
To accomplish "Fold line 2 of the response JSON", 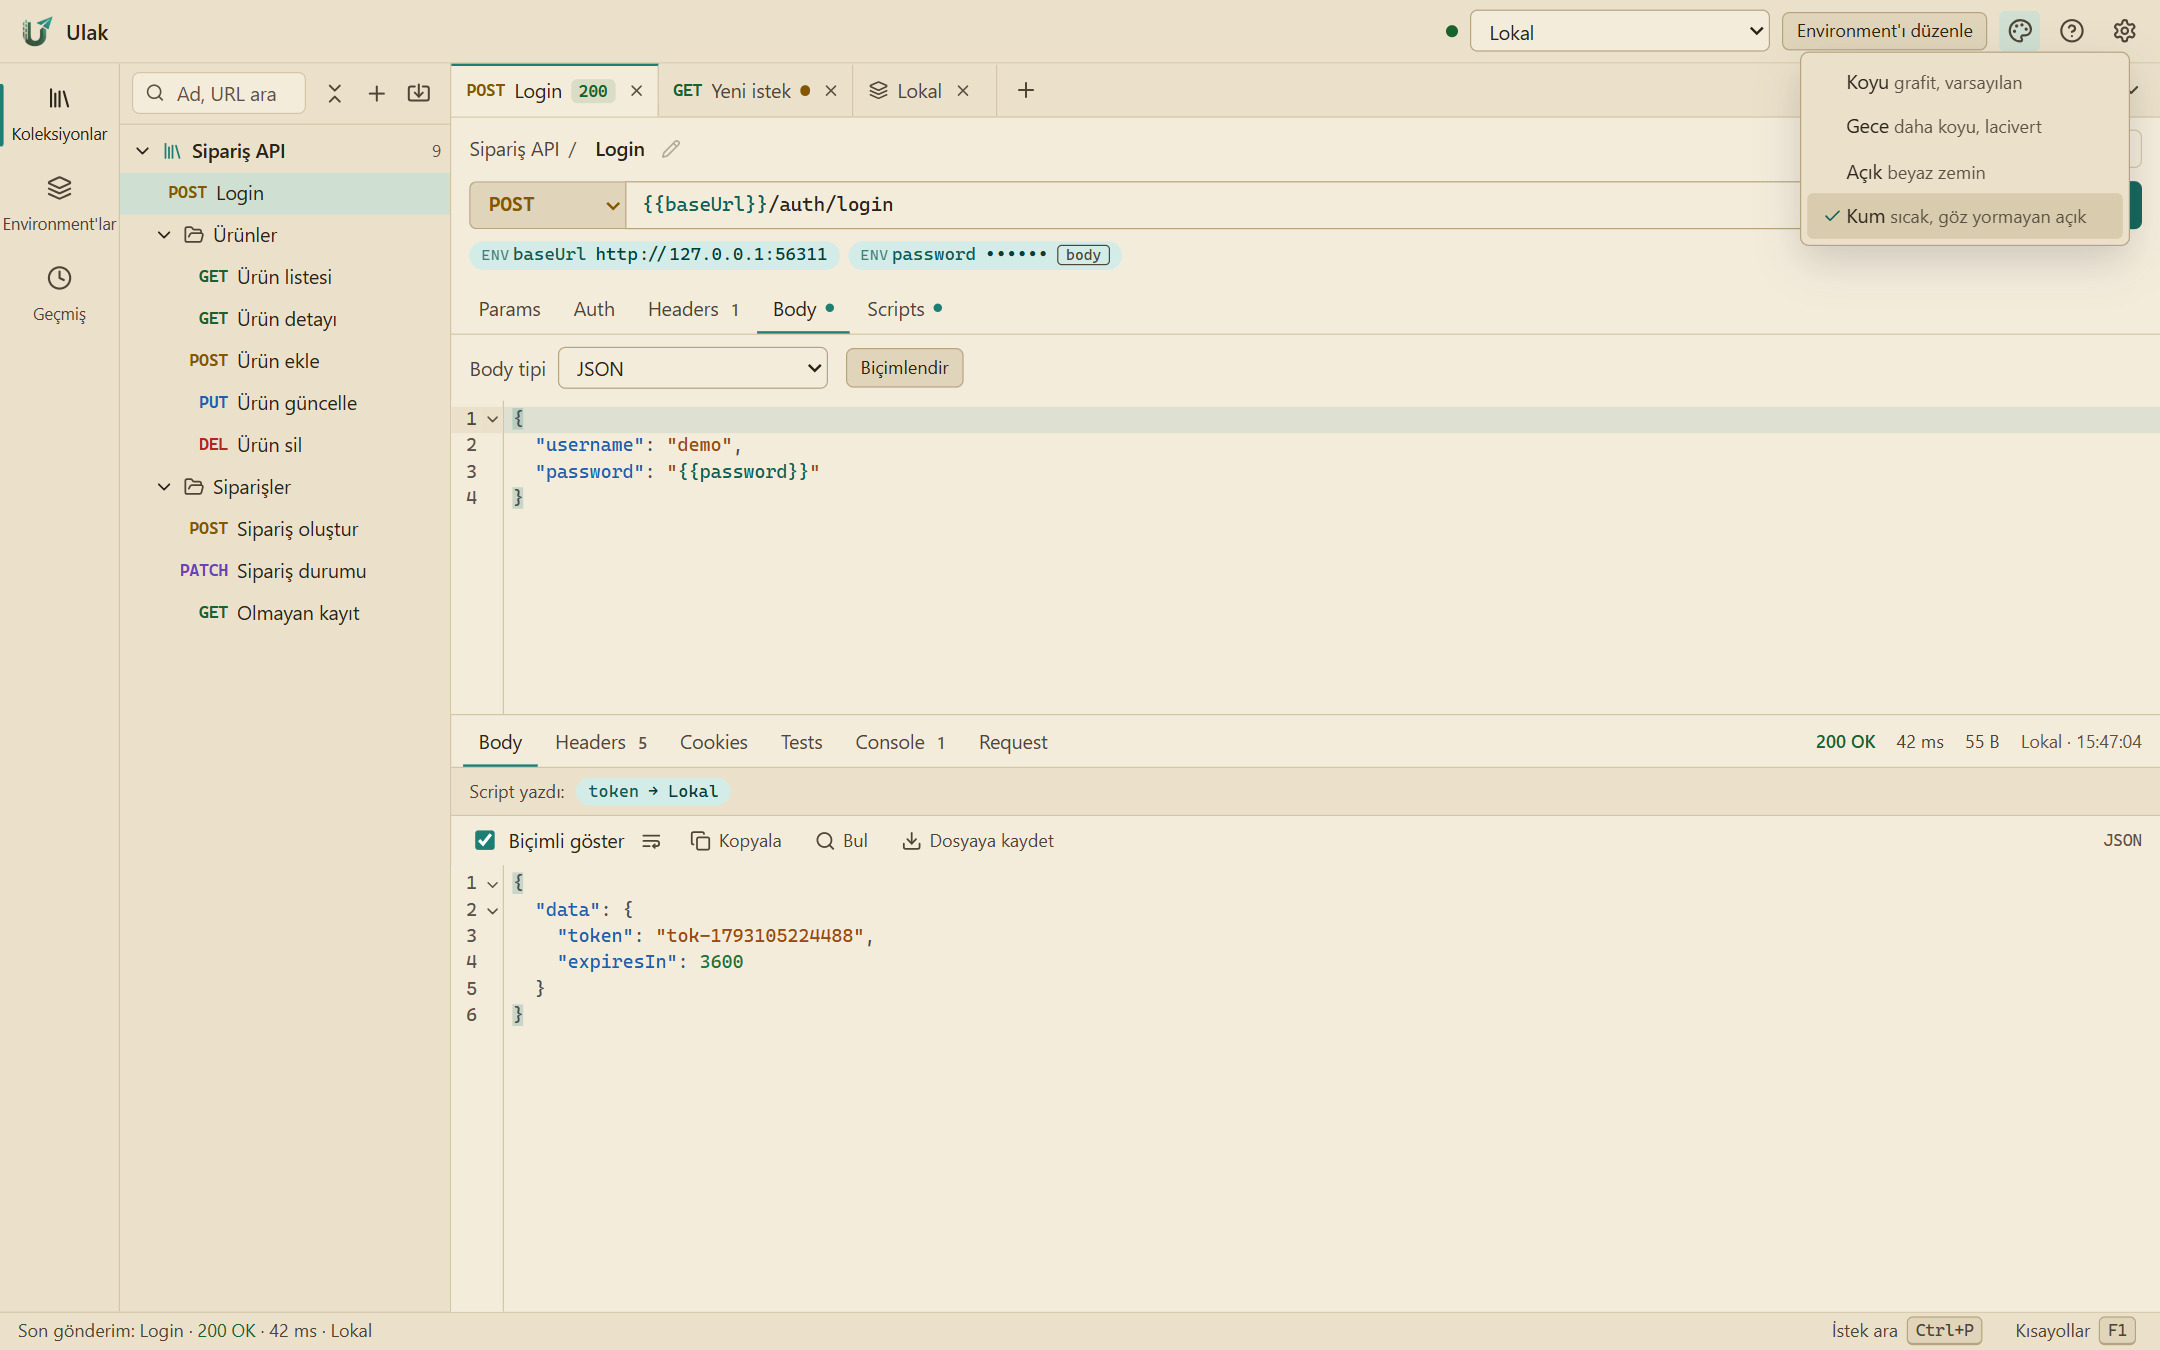I will pos(493,910).
